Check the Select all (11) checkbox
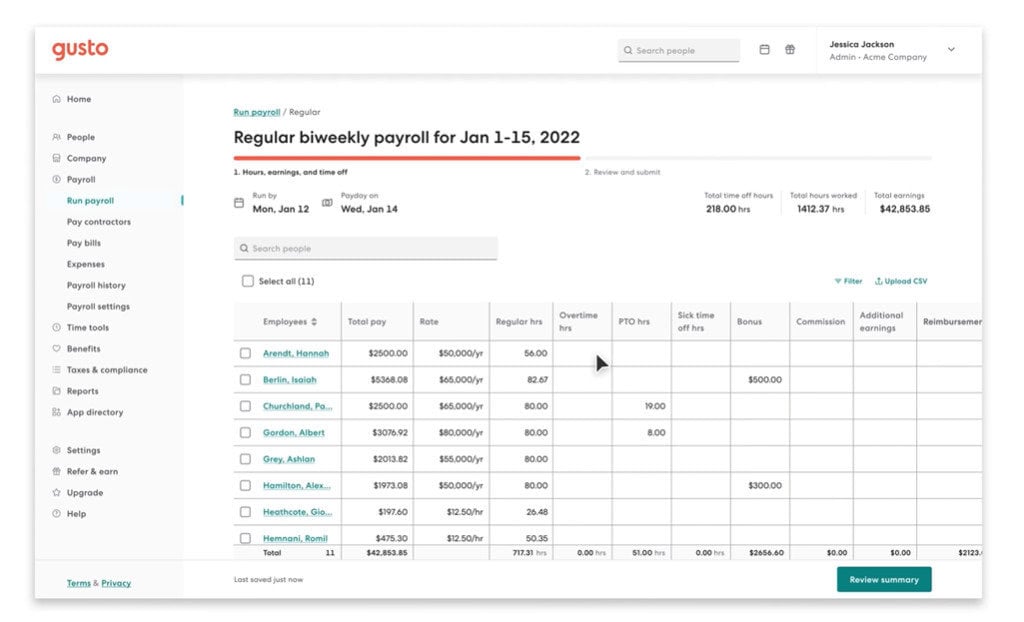The width and height of the screenshot is (1024, 622). 247,282
